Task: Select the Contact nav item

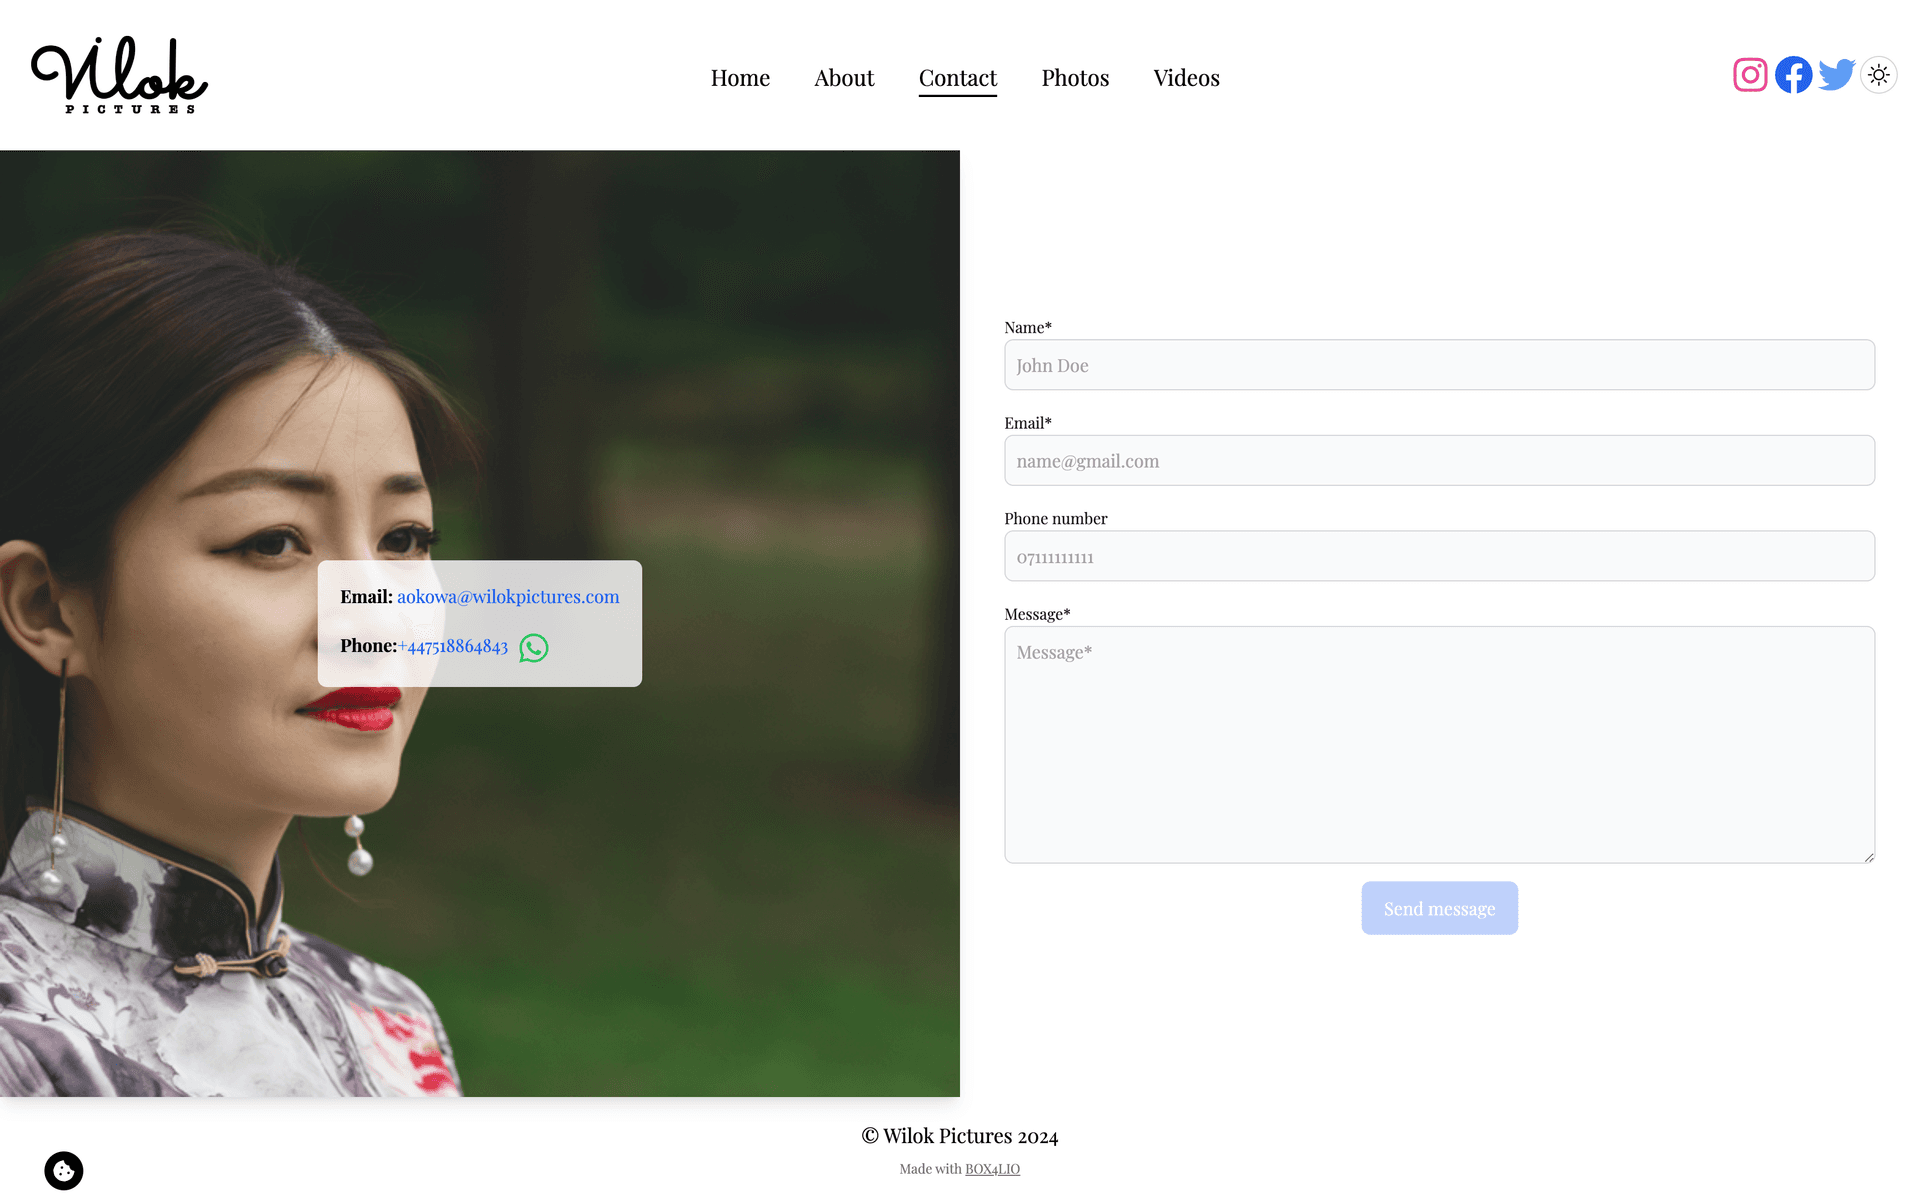Action: point(957,78)
